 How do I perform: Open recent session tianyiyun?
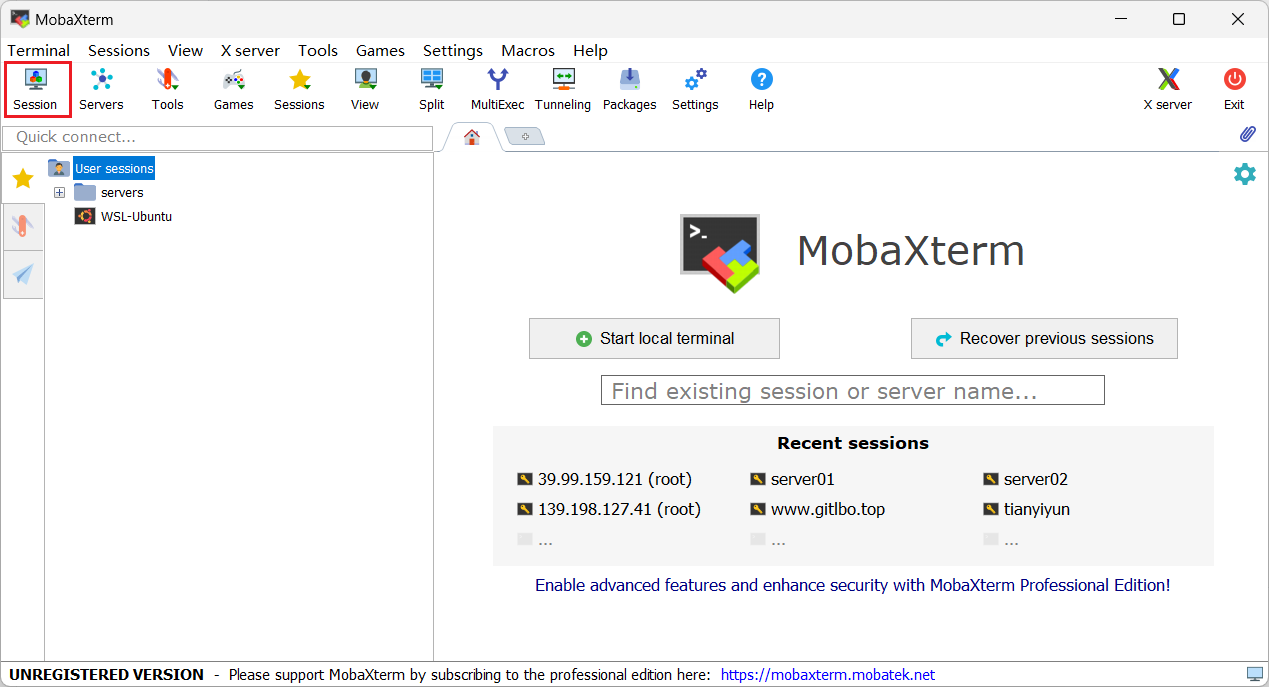[1026, 509]
